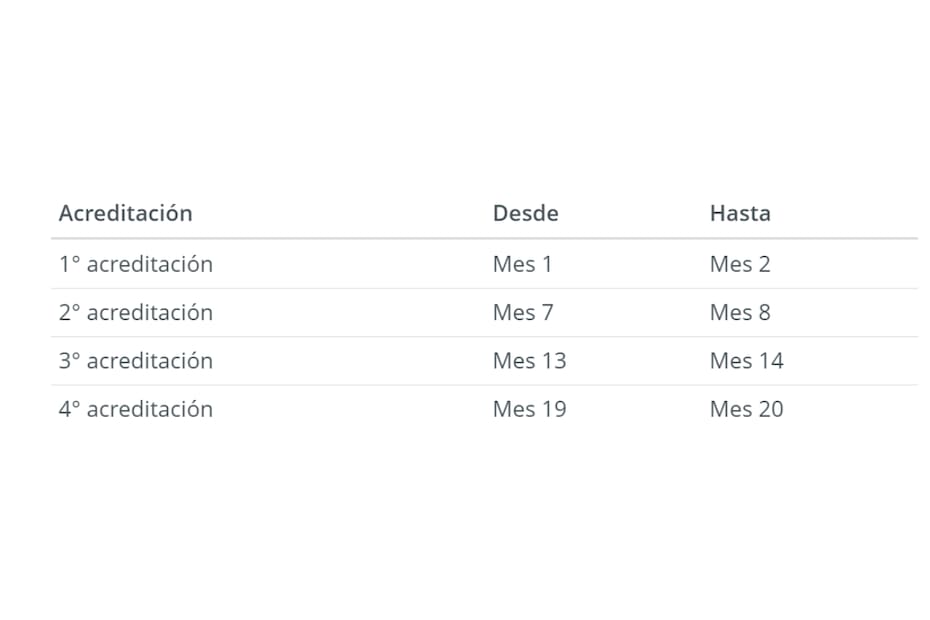The image size is (930, 620).
Task: Select the 3° acreditación row label
Action: [x=136, y=361]
